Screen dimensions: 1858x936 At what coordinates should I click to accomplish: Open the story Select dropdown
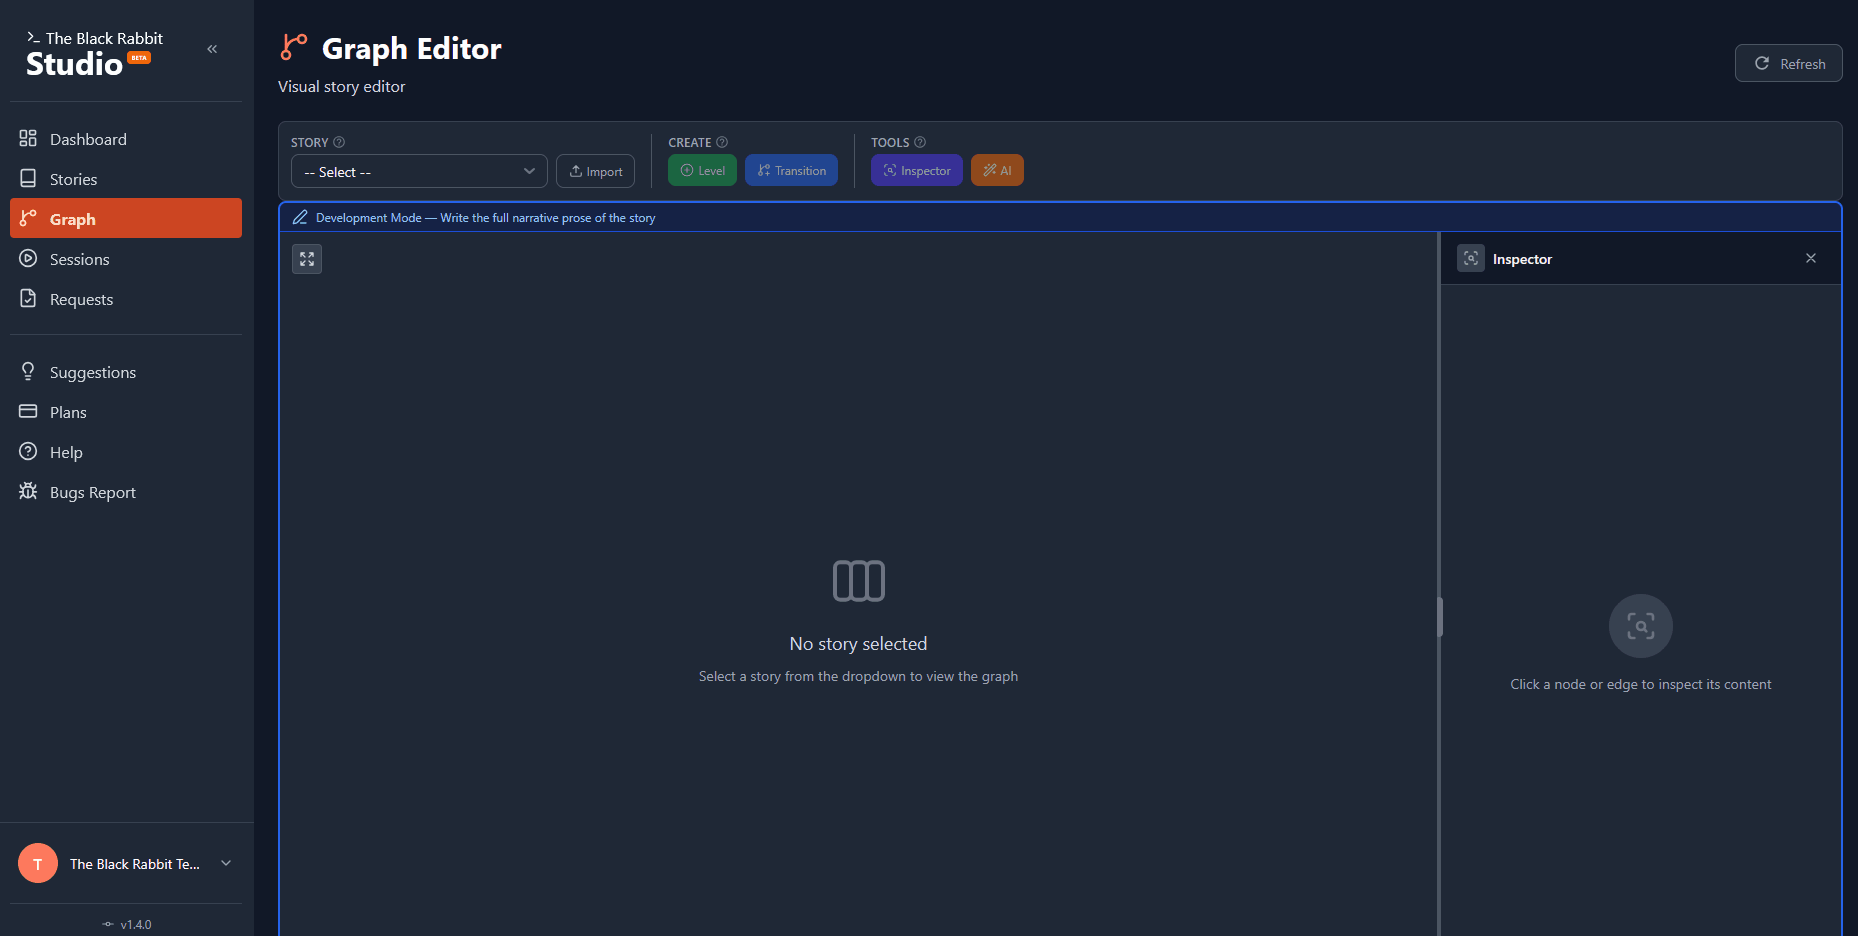click(x=419, y=171)
